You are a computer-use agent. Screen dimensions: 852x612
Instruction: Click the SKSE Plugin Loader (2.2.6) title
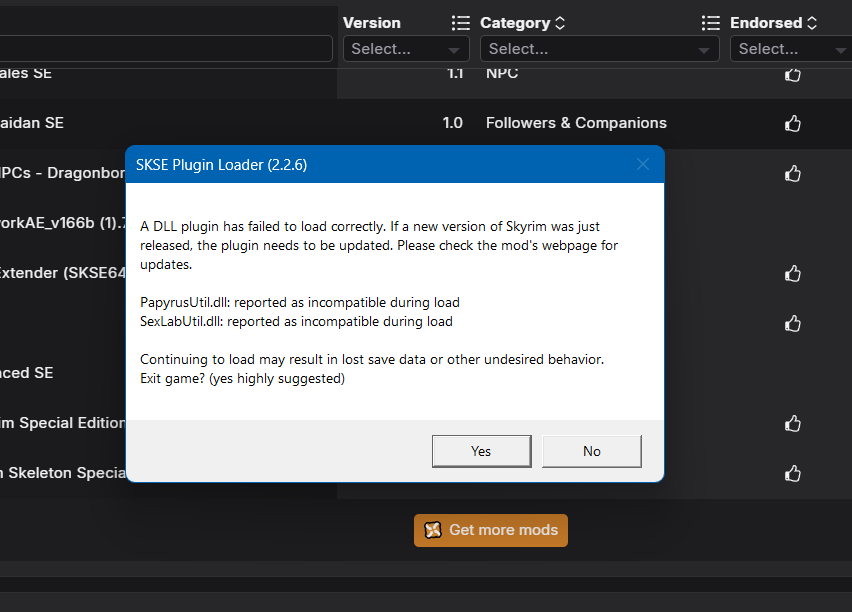(222, 165)
